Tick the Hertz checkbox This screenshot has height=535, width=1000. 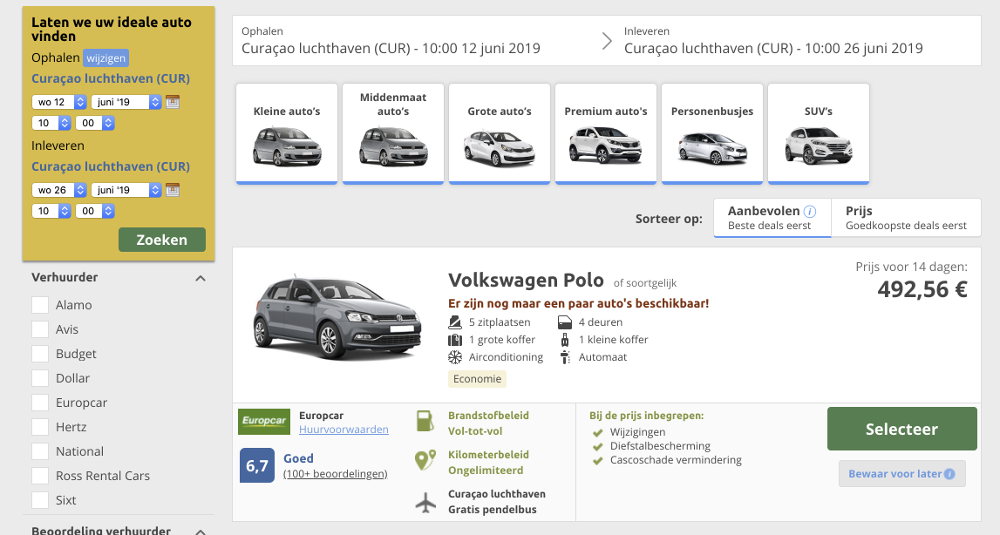40,427
